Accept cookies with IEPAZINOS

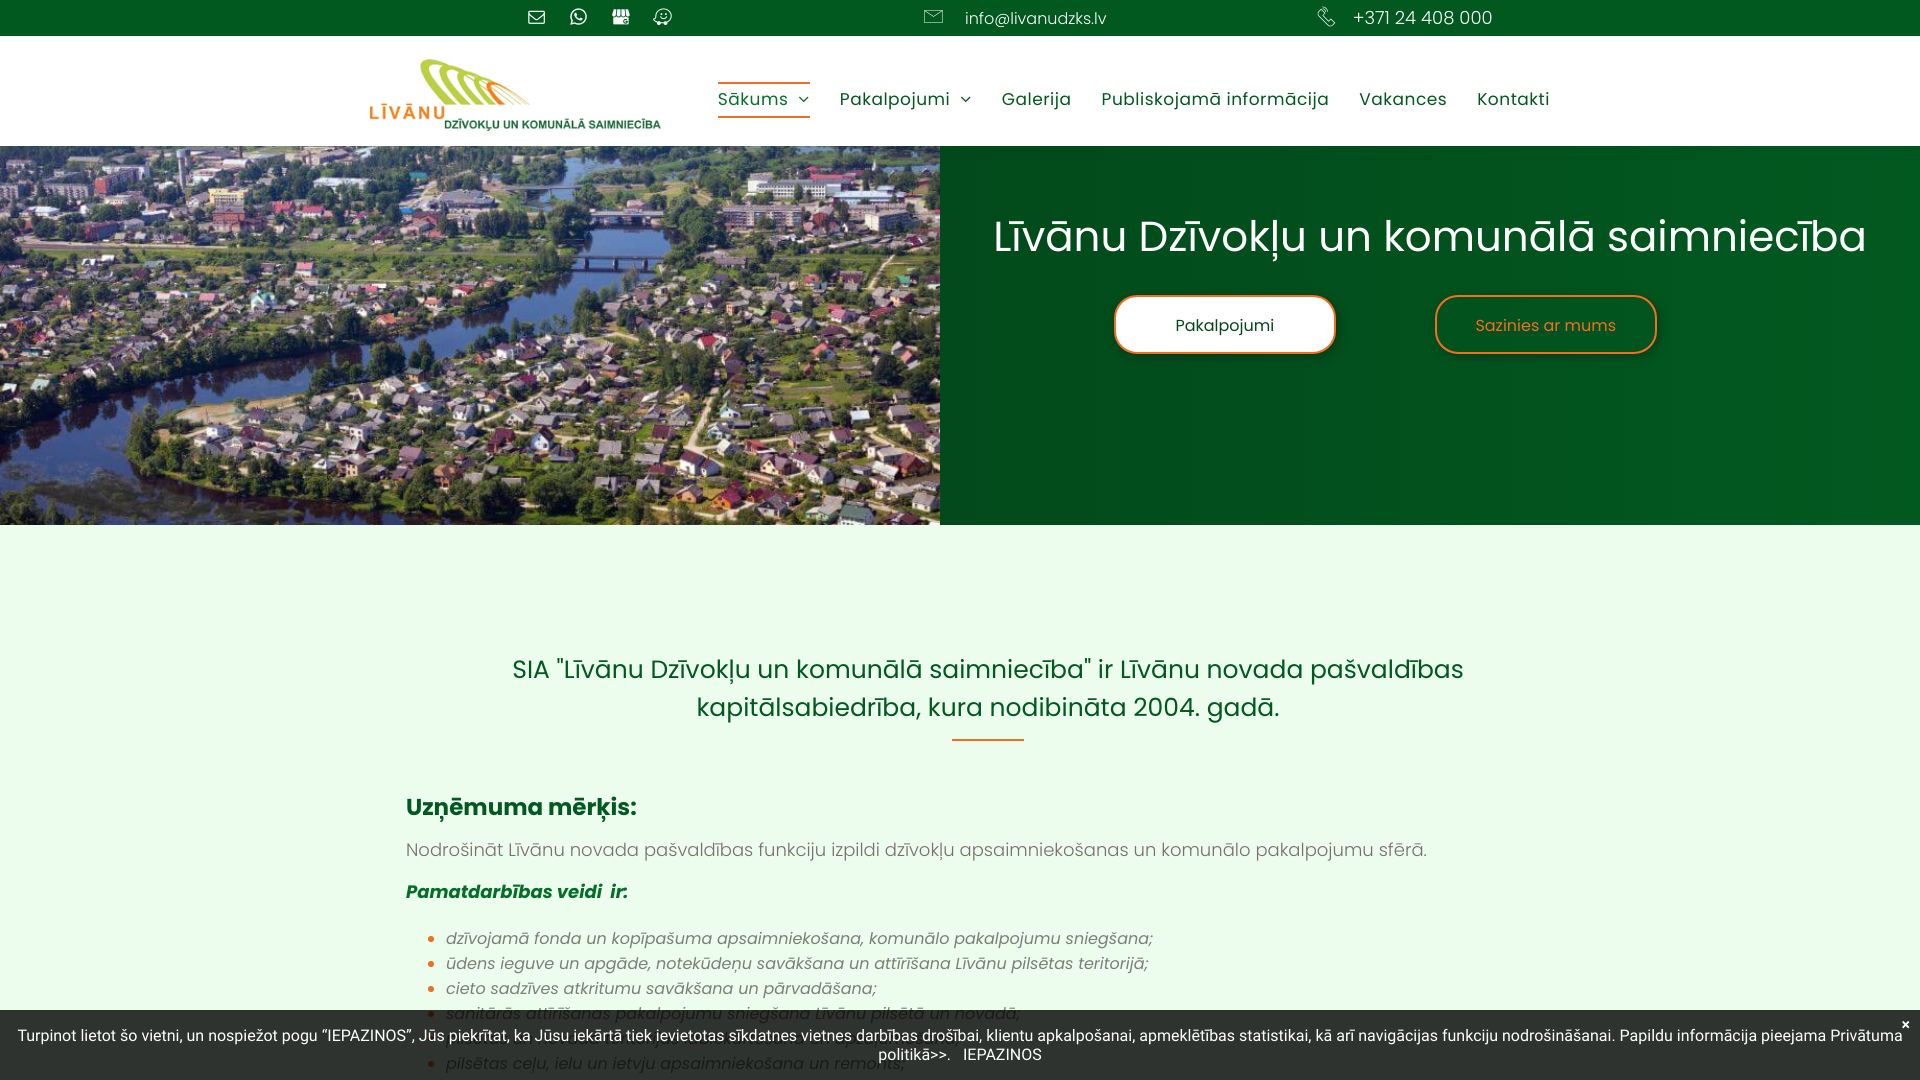click(1002, 1055)
